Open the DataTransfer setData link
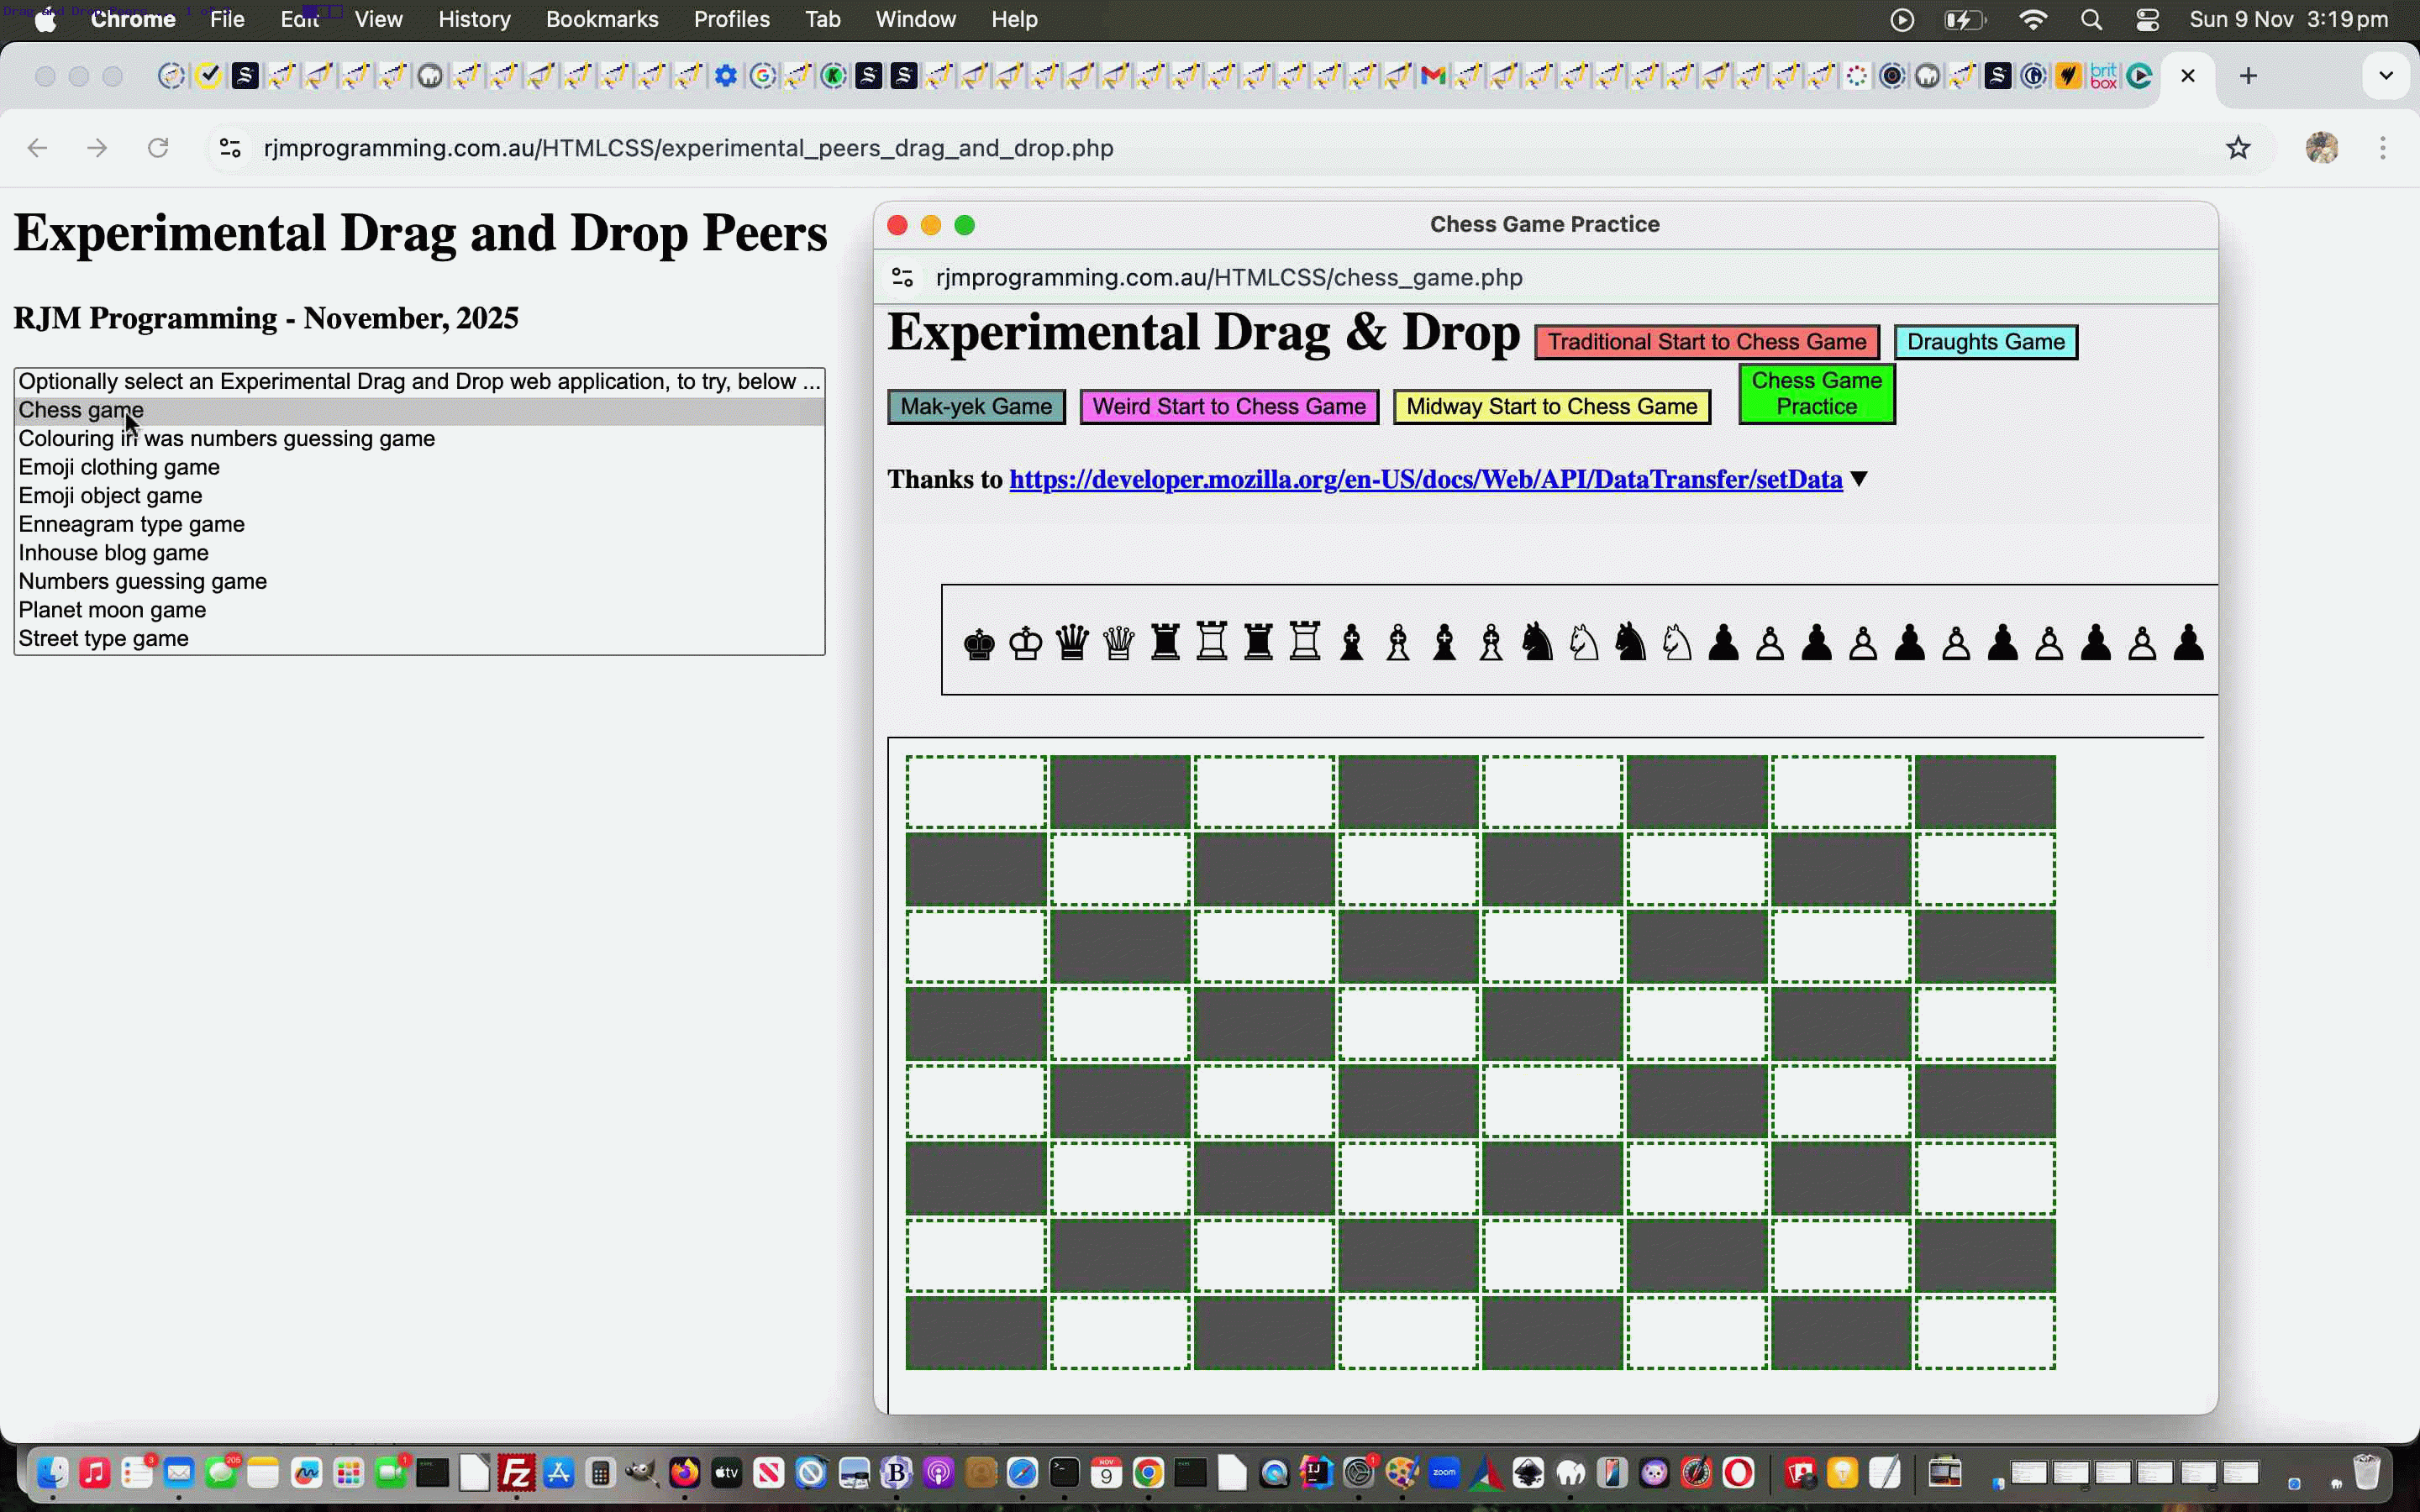Image resolution: width=2420 pixels, height=1512 pixels. [x=1426, y=479]
